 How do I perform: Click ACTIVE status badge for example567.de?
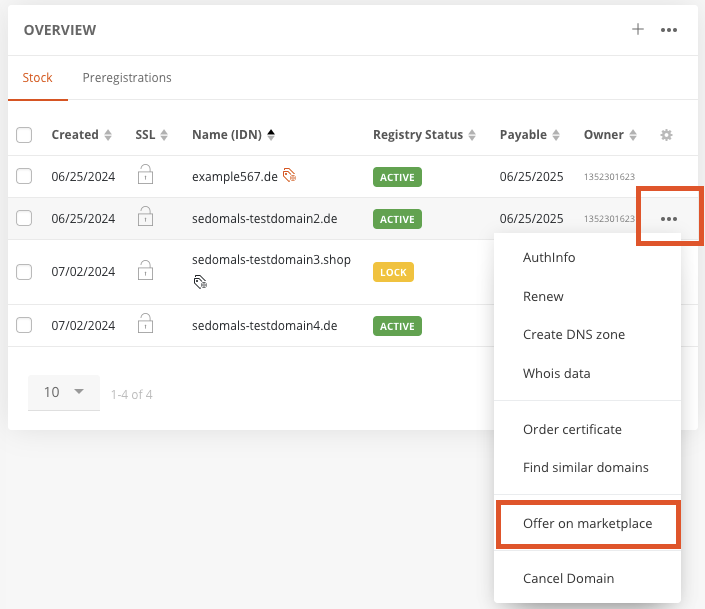397,177
